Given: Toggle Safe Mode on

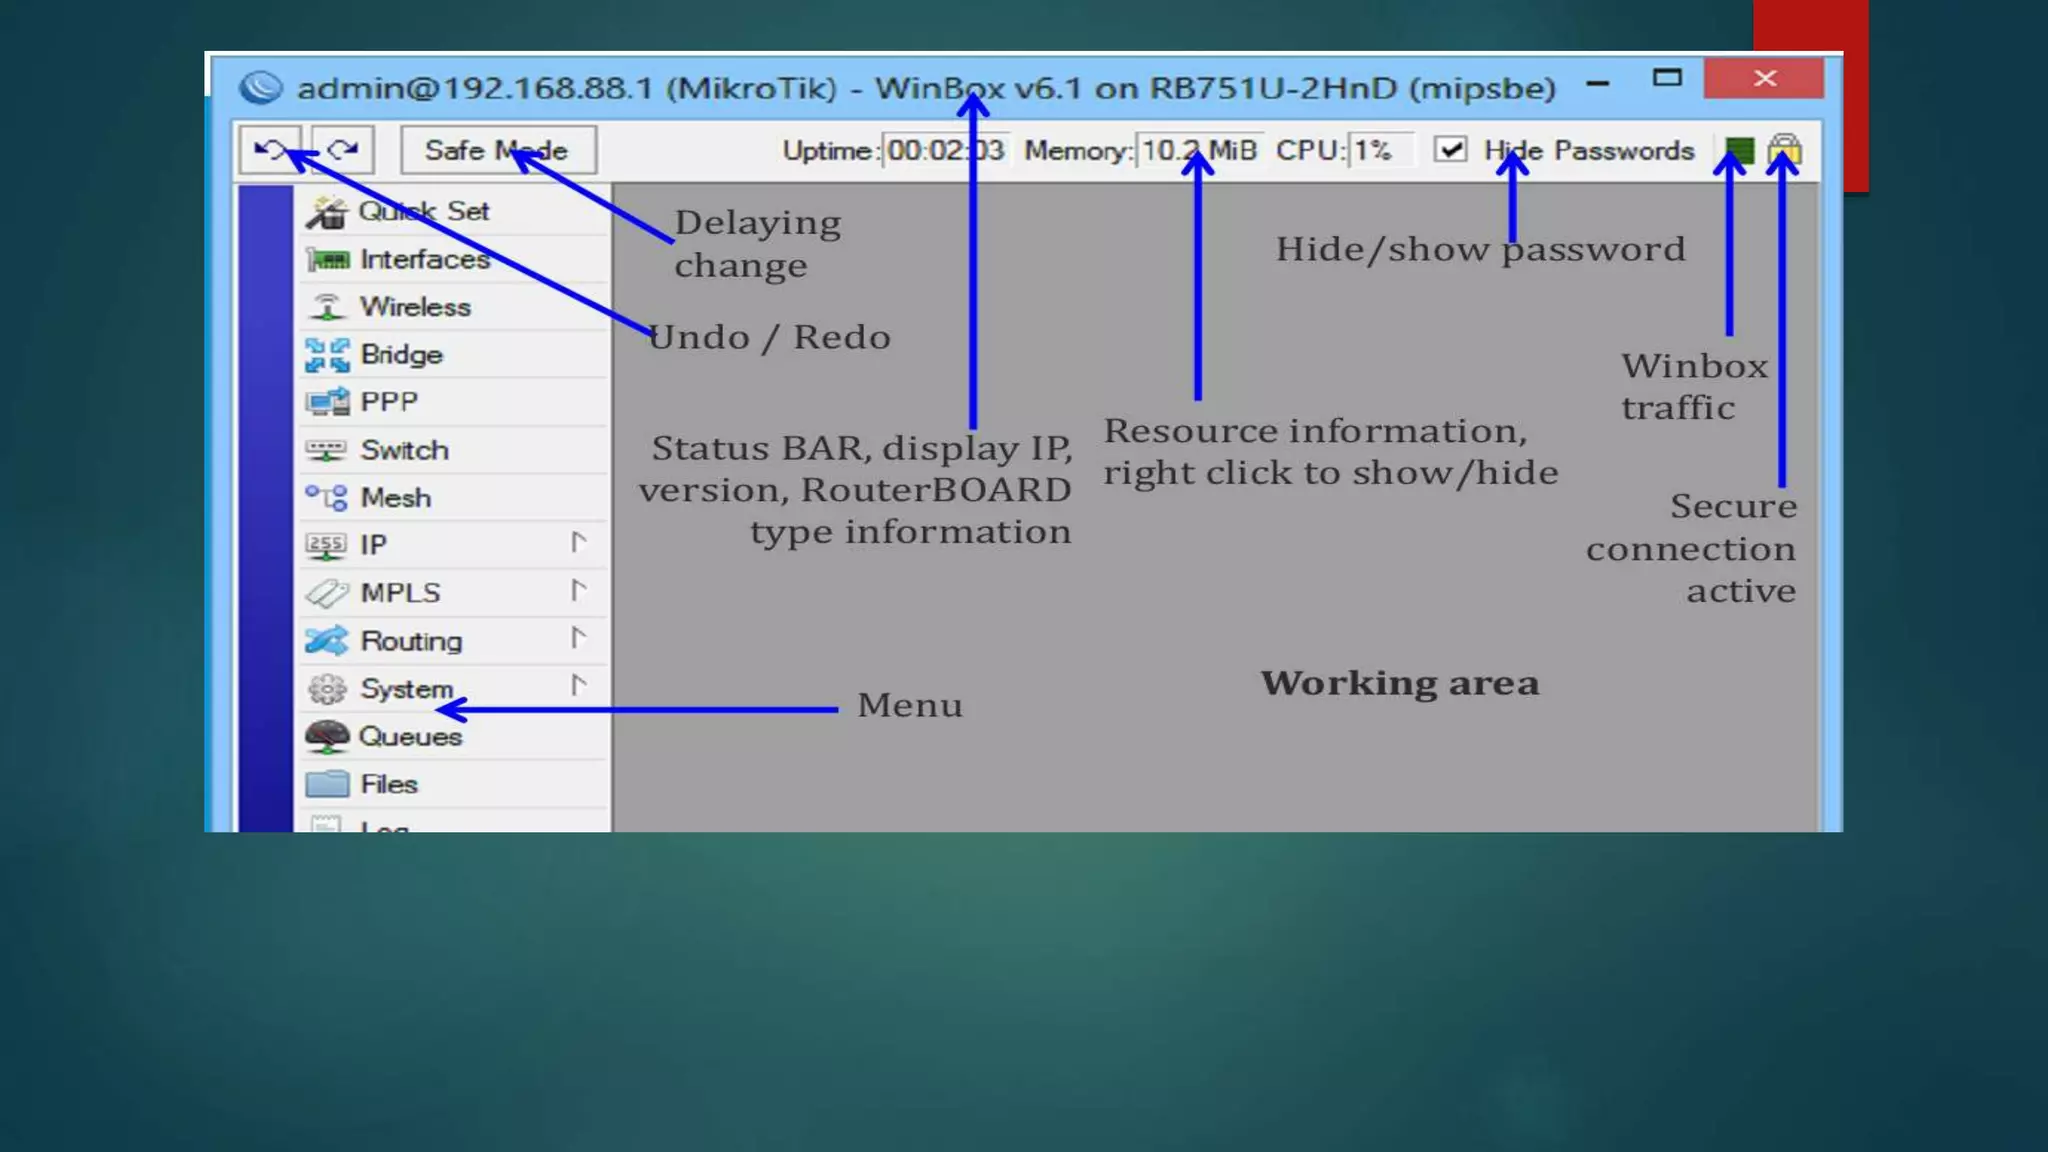Looking at the screenshot, I should [498, 150].
